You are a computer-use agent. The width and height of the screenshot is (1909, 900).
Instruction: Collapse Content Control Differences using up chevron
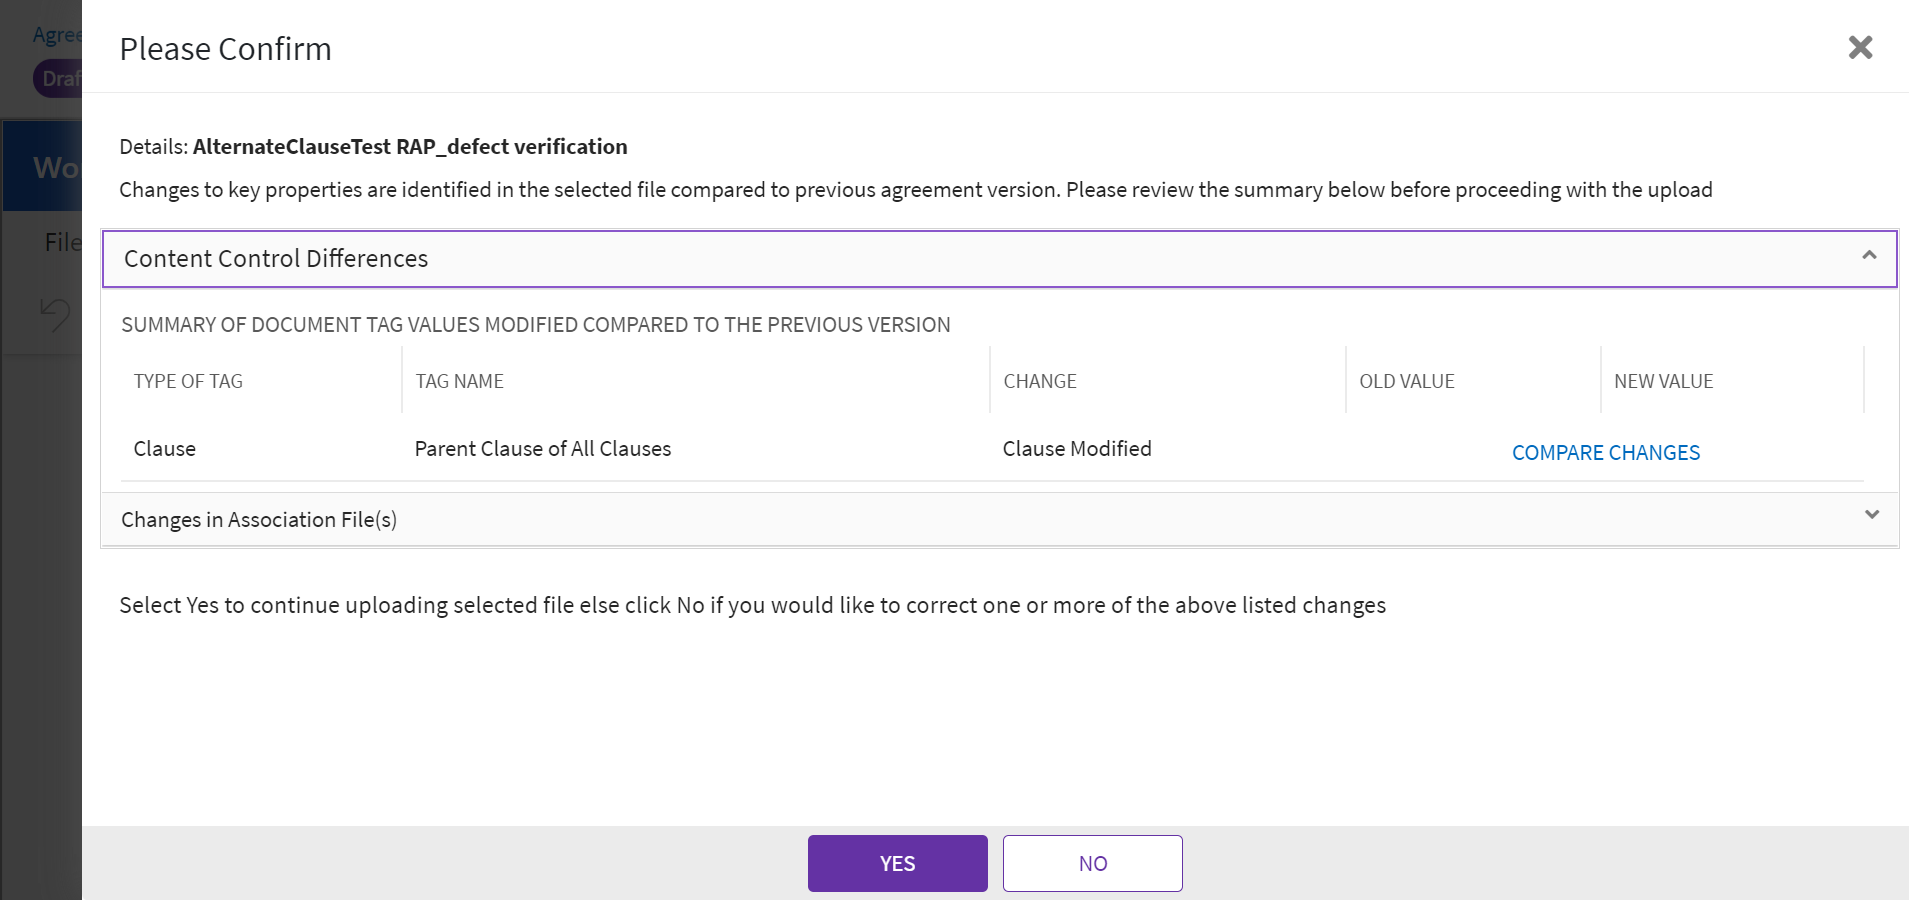pyautogui.click(x=1869, y=256)
